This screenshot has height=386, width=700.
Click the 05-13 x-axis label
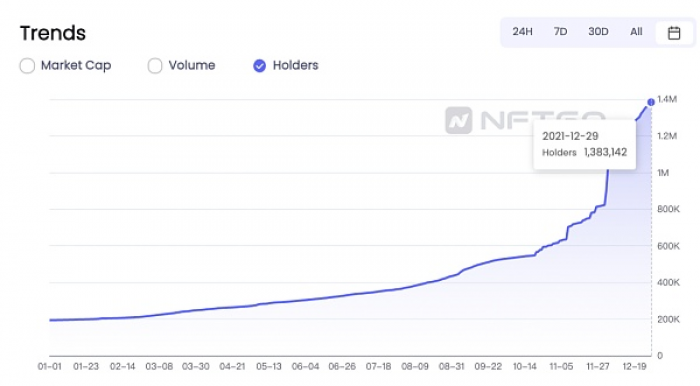pos(269,366)
